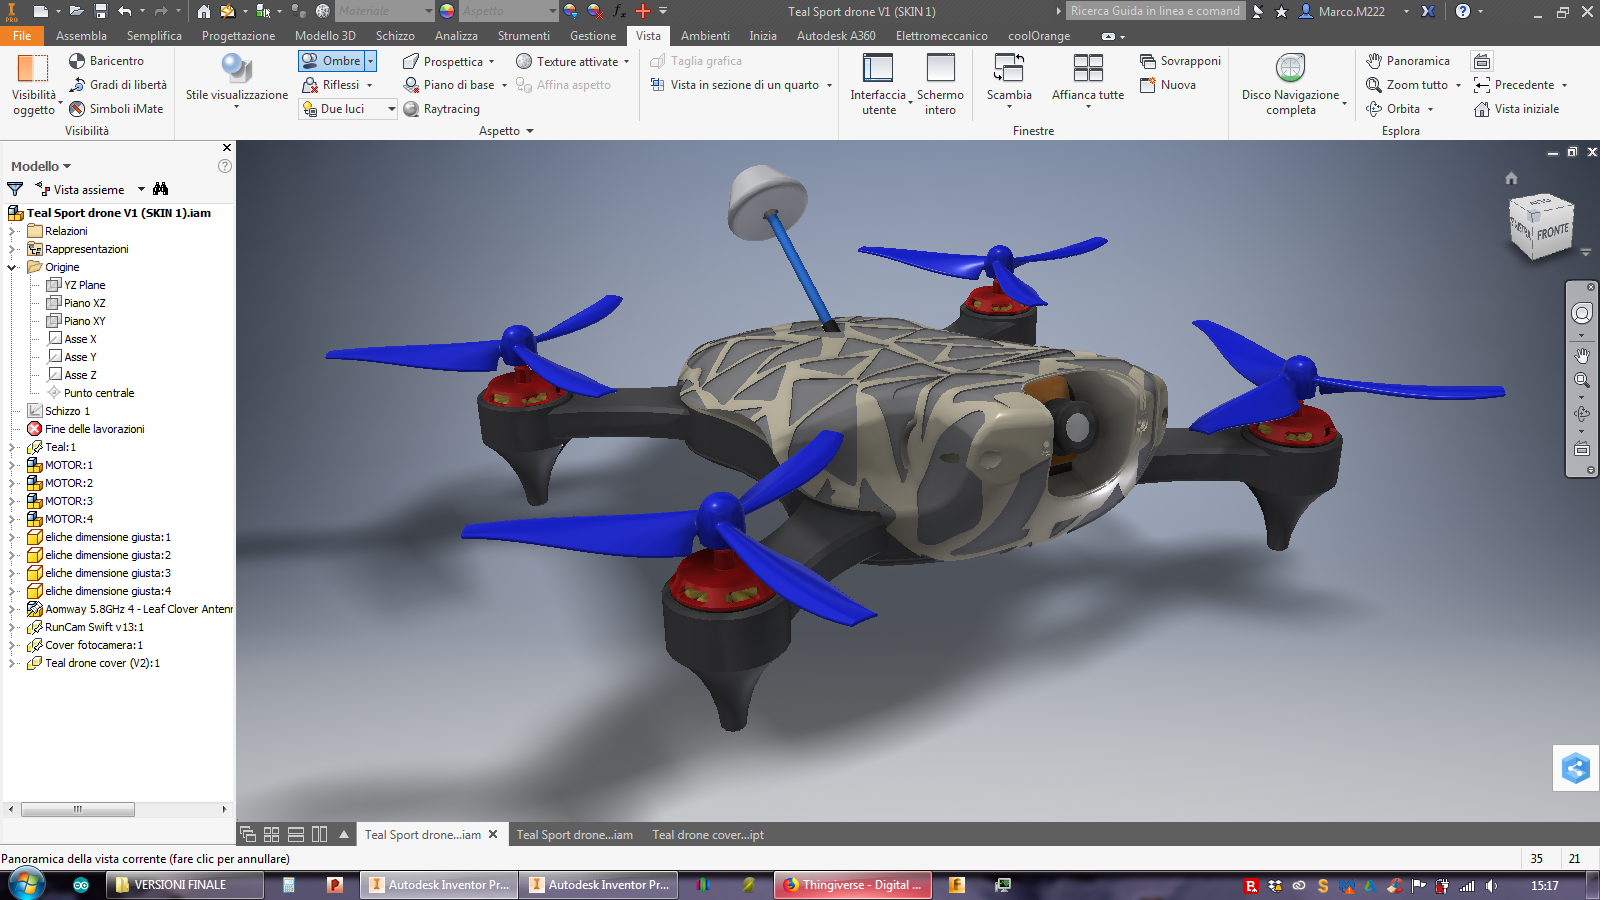Switch to Teal drone cover...ipt document tab
1600x900 pixels.
click(708, 835)
